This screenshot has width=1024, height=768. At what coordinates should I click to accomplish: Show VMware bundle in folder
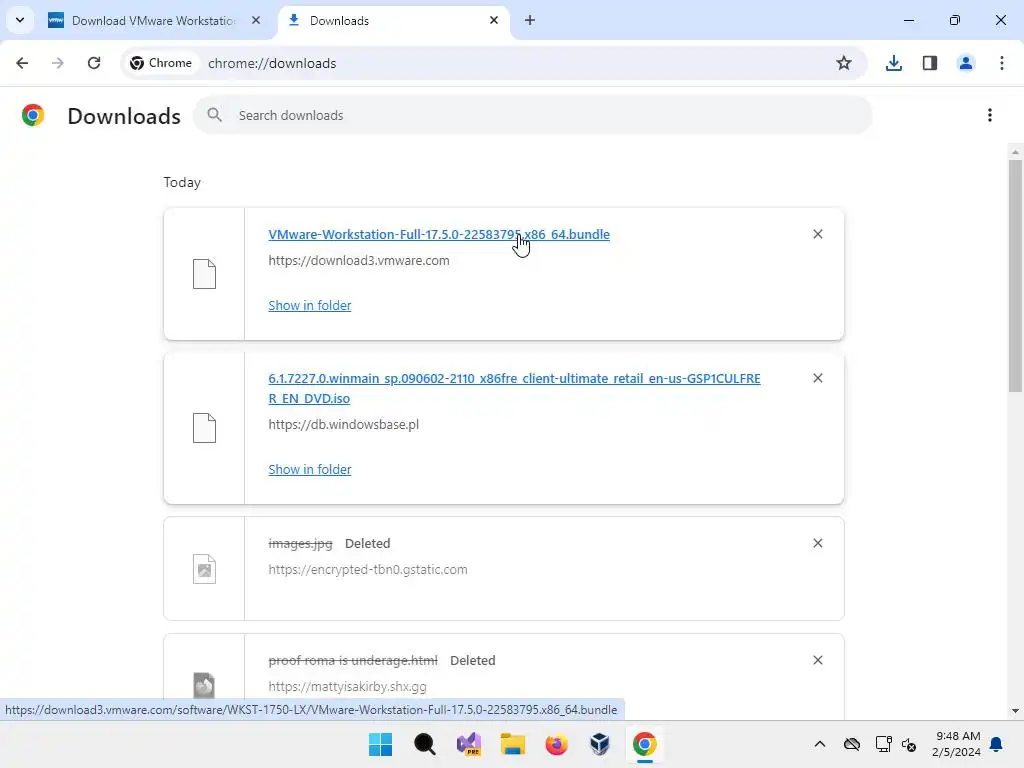click(x=310, y=306)
